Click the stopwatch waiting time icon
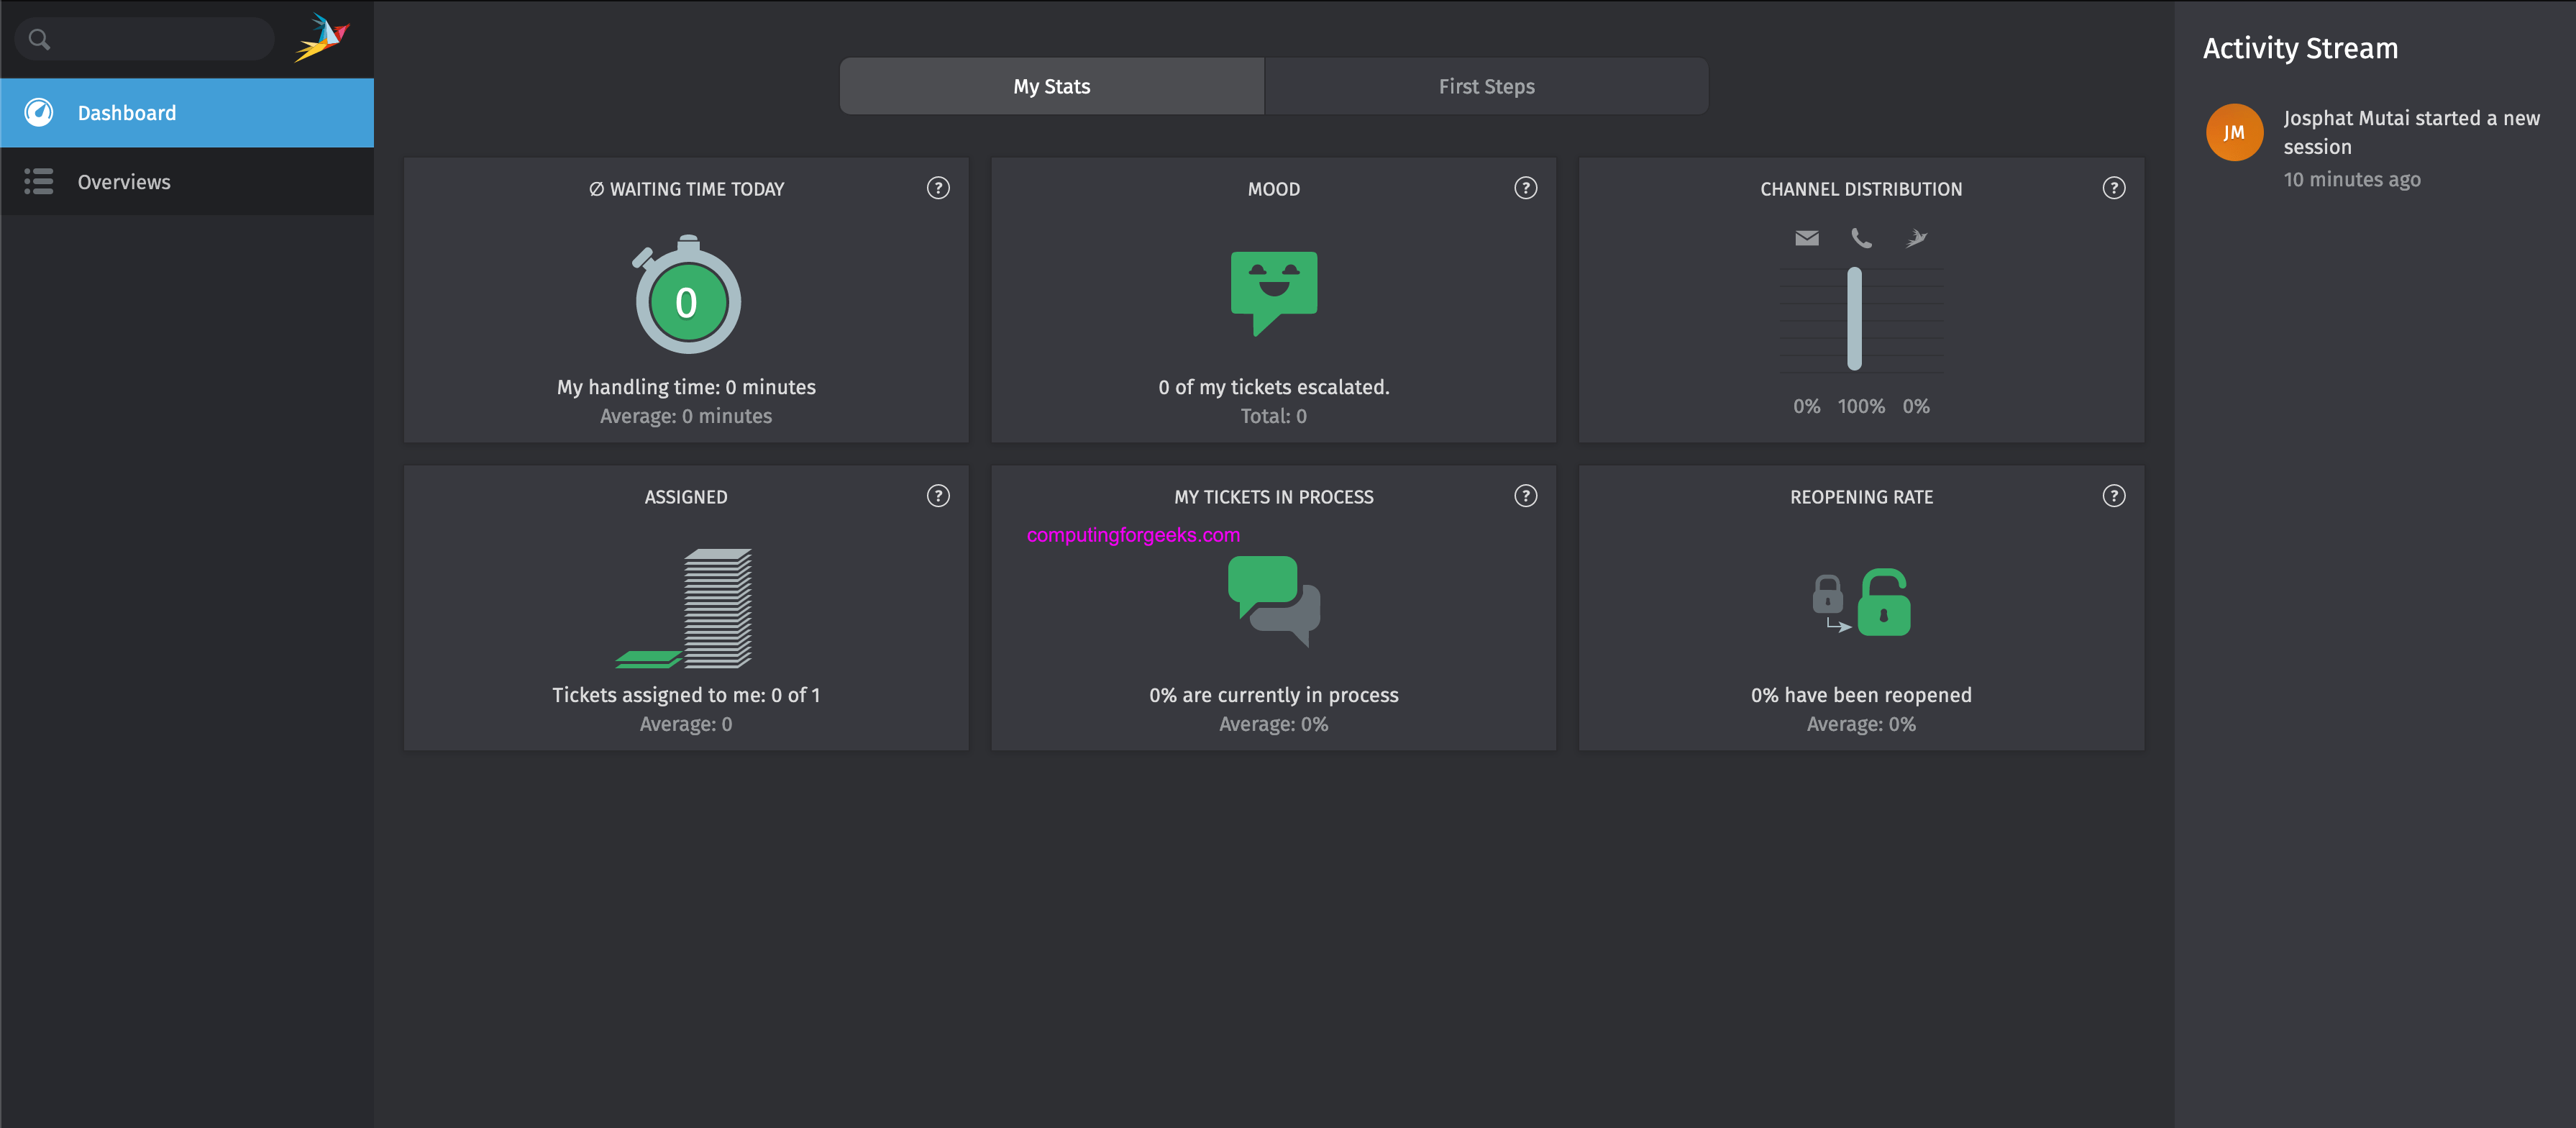Image resolution: width=2576 pixels, height=1128 pixels. pyautogui.click(x=686, y=296)
